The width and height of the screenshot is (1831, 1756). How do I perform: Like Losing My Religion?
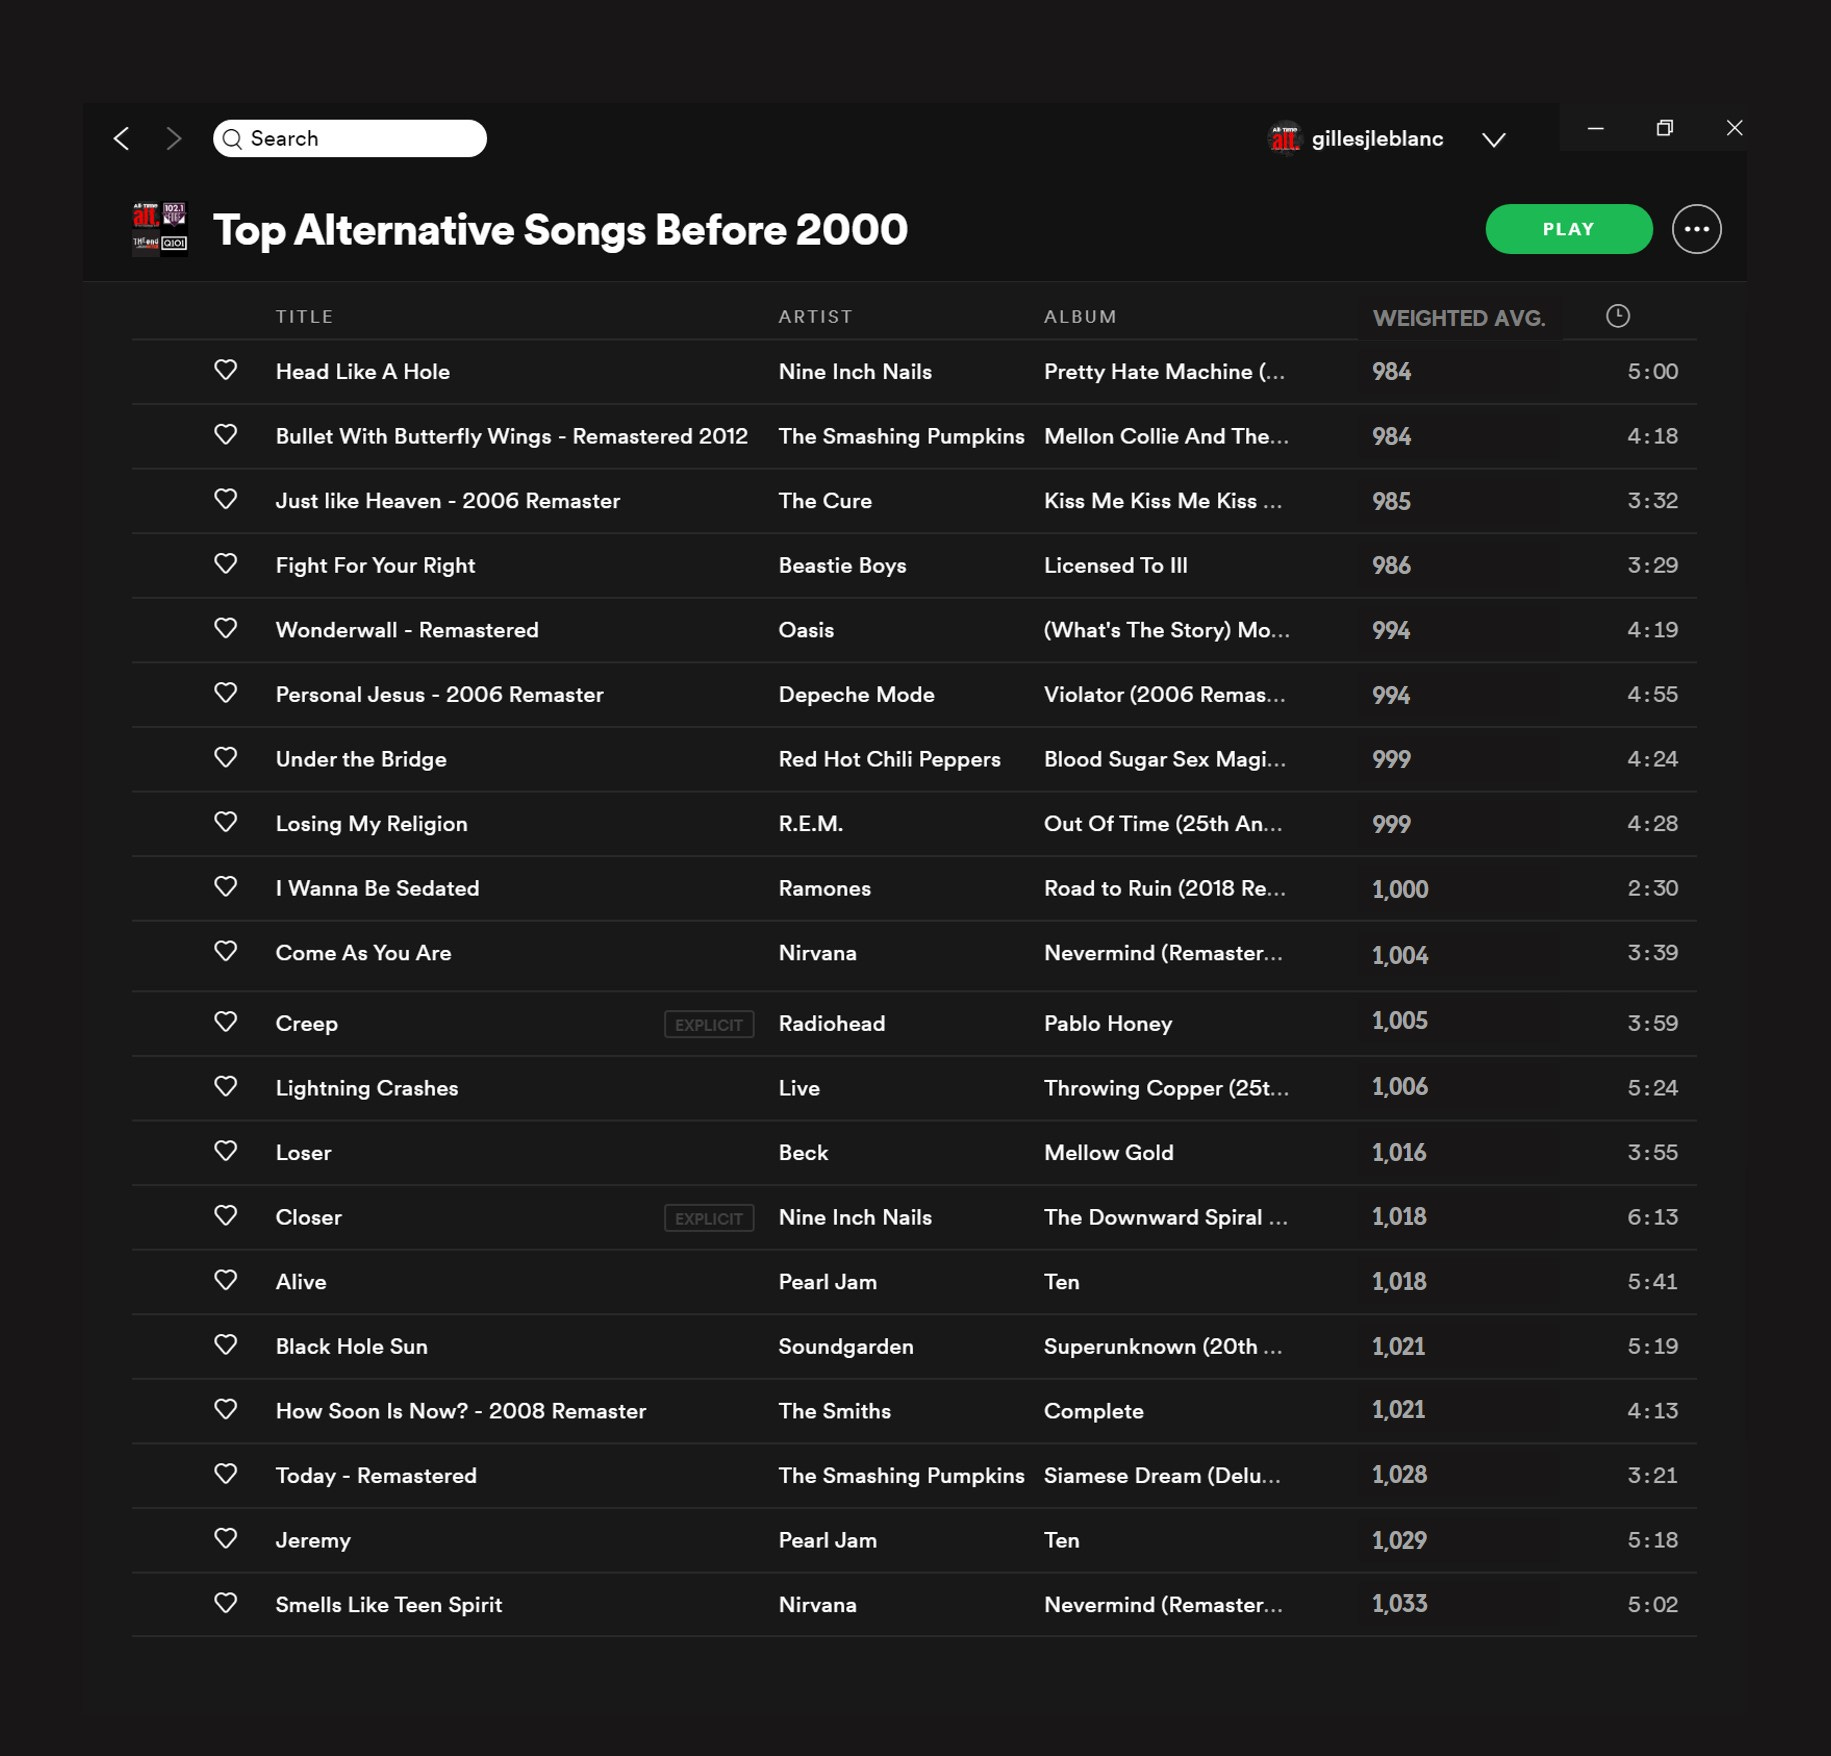(225, 822)
